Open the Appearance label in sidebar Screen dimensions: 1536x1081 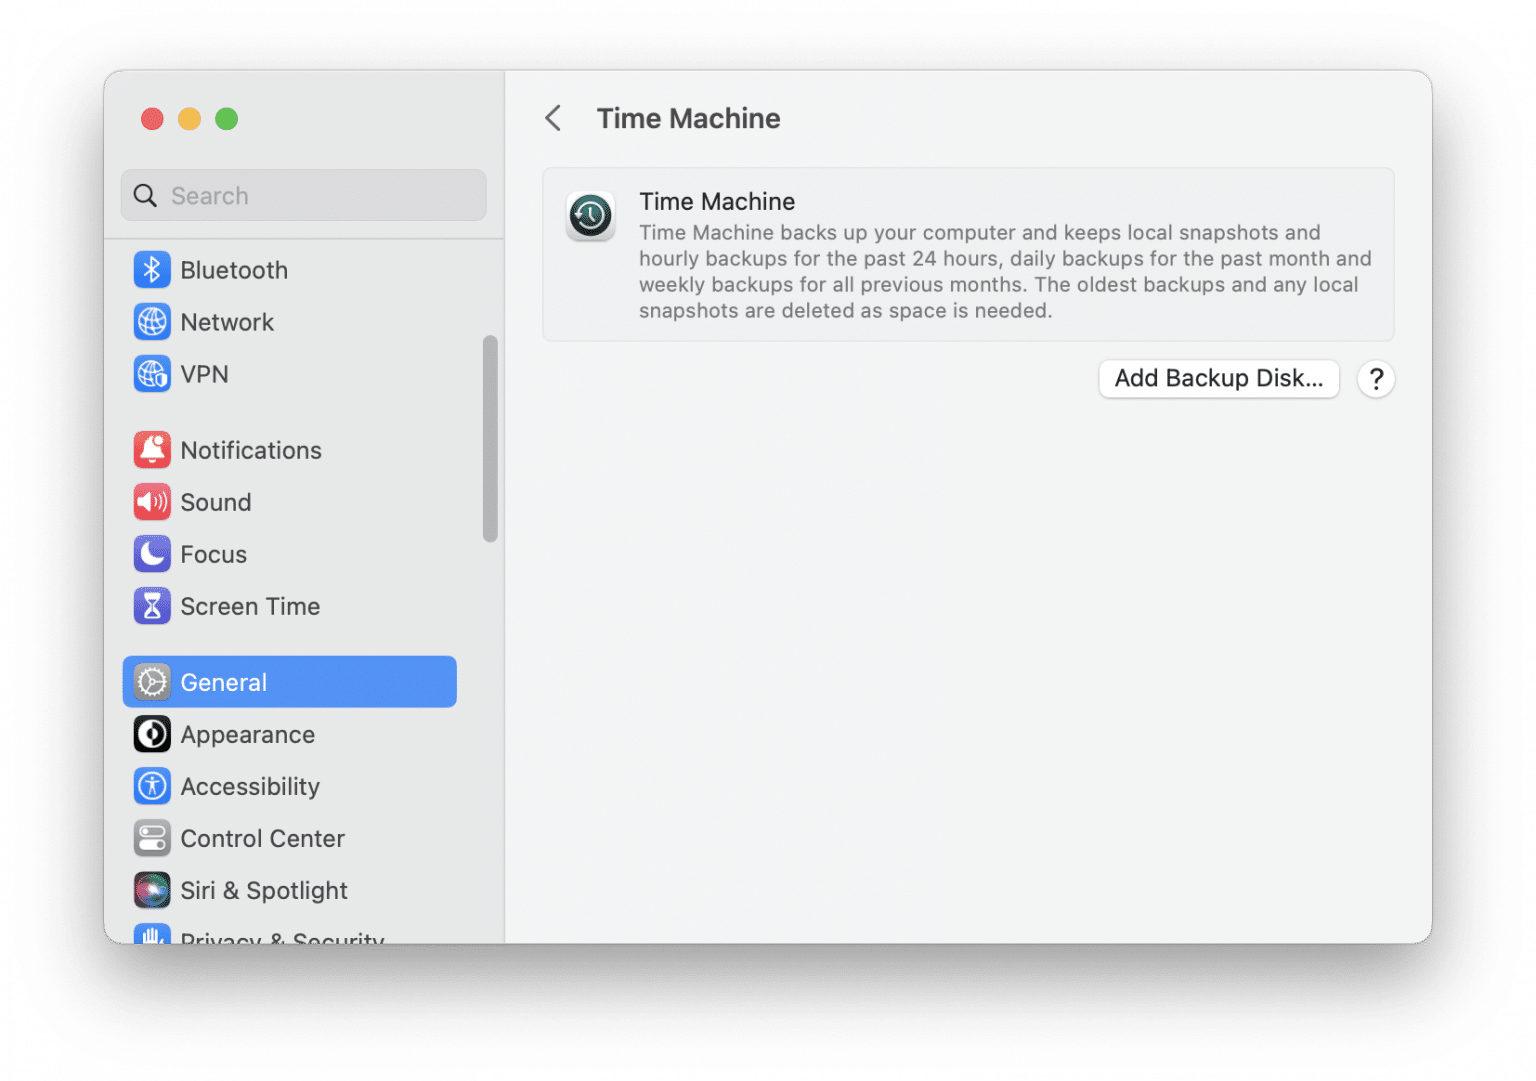pos(248,735)
